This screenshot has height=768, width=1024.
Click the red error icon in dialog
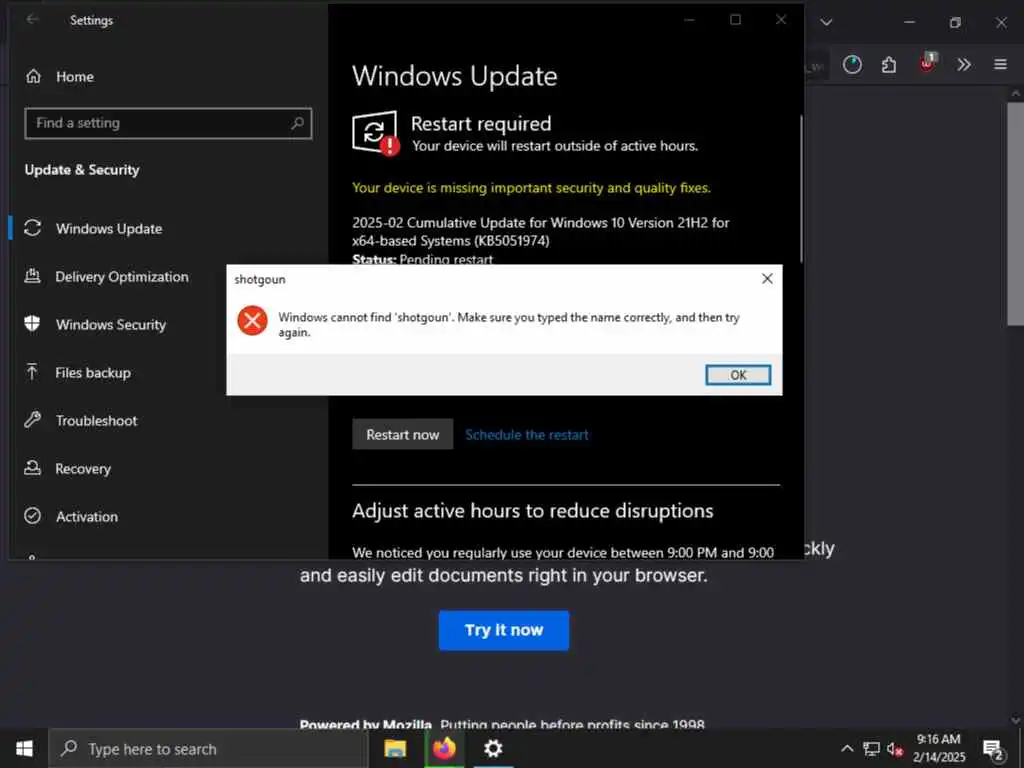[x=252, y=321]
